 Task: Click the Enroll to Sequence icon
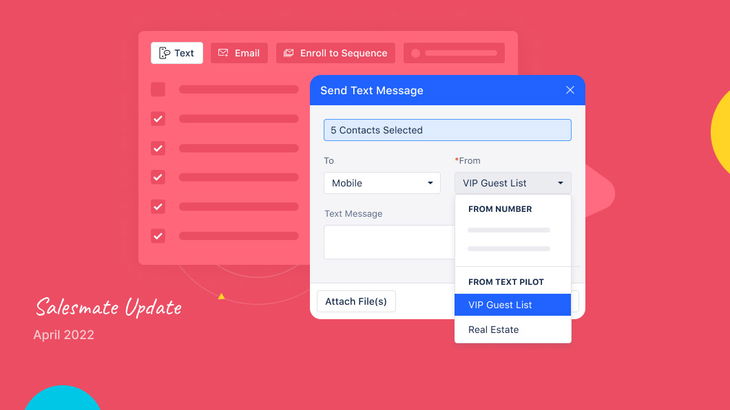(x=289, y=53)
